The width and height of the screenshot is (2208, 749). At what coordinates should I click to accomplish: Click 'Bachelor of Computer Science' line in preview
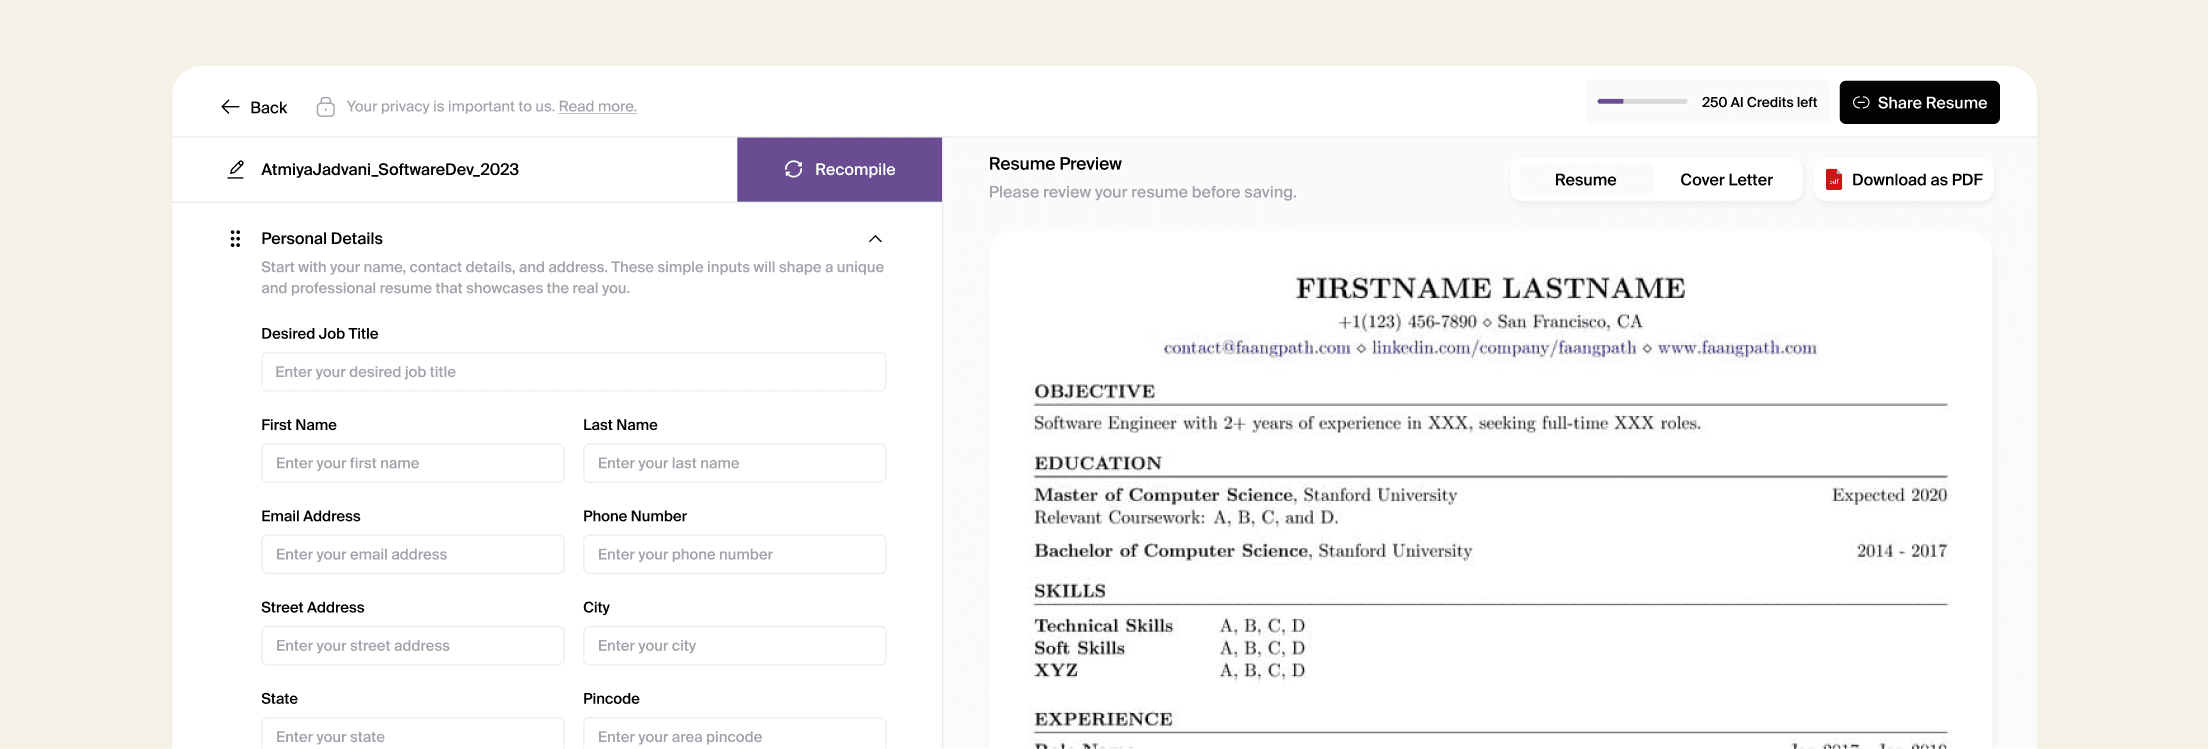pos(1253,551)
